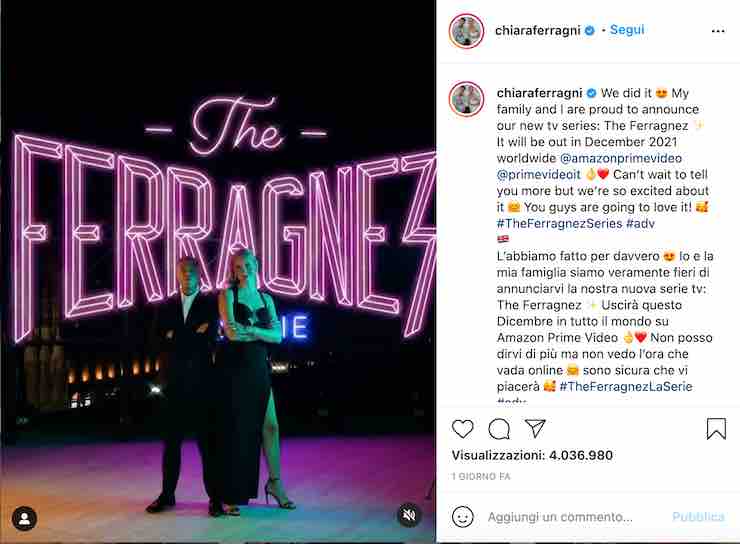
Task: Unmute the video with the speaker icon
Action: [x=409, y=515]
